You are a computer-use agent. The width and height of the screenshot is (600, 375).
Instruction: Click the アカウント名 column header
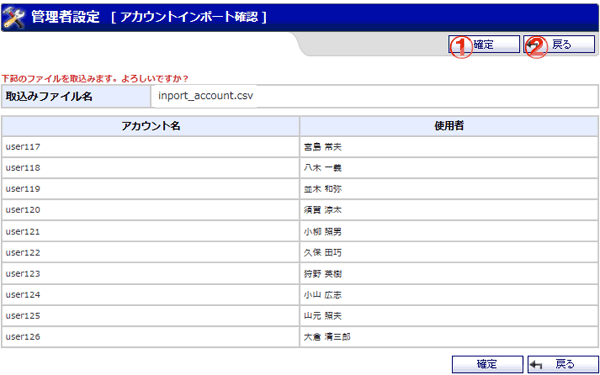[151, 126]
